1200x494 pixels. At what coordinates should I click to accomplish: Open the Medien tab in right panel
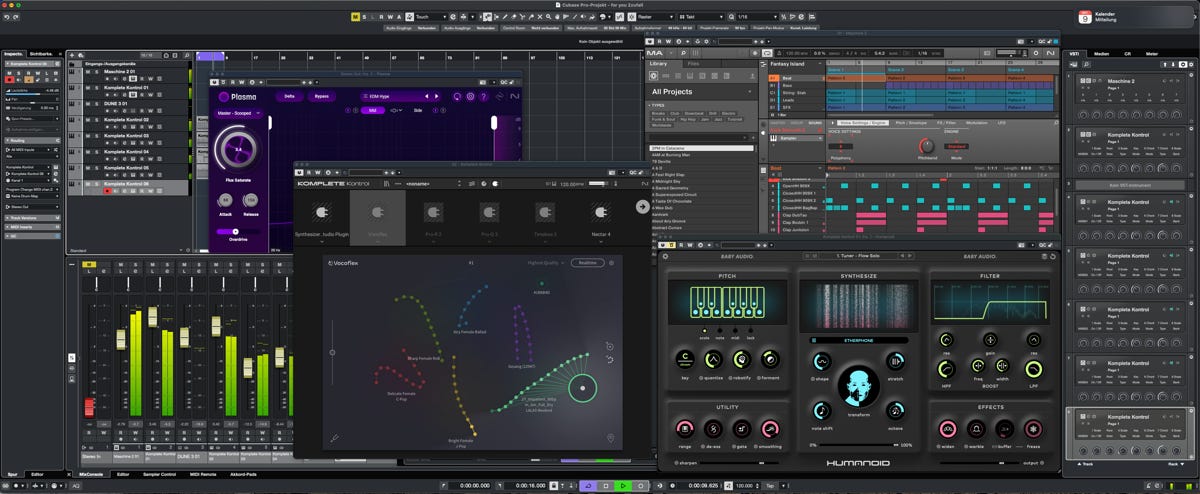coord(1100,53)
